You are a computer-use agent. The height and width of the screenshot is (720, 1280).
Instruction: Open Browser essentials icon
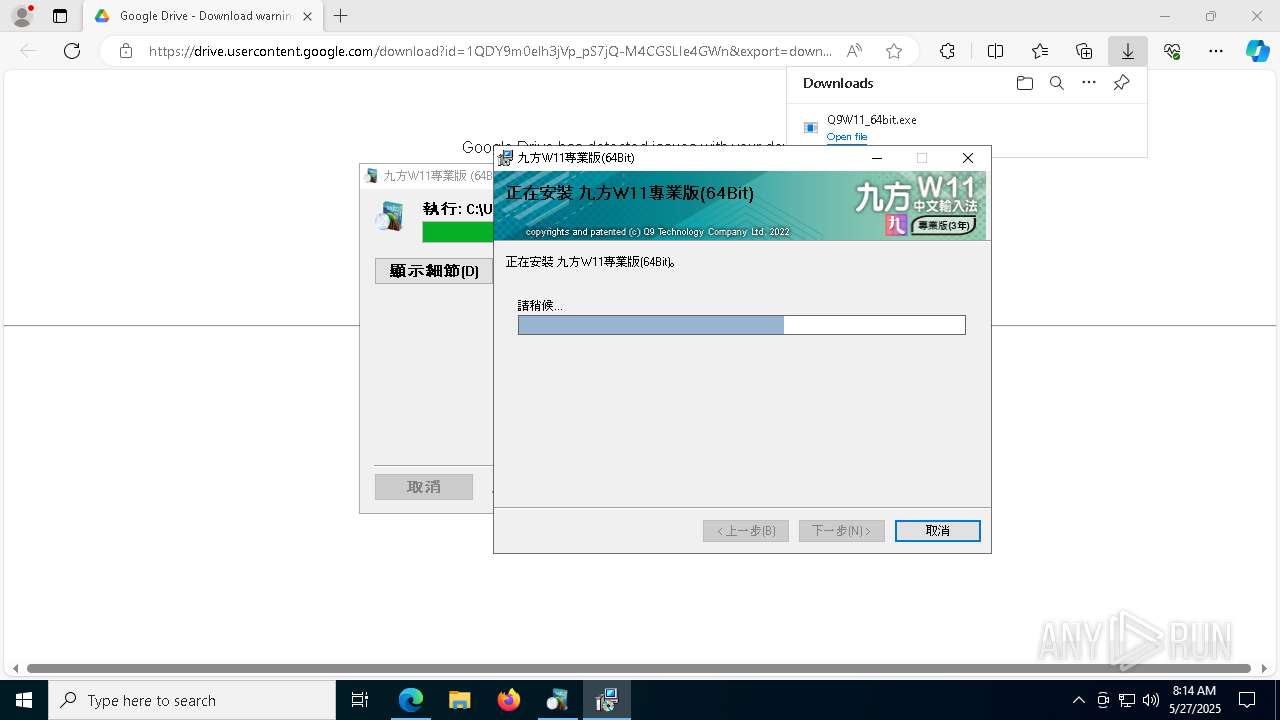coord(1172,51)
